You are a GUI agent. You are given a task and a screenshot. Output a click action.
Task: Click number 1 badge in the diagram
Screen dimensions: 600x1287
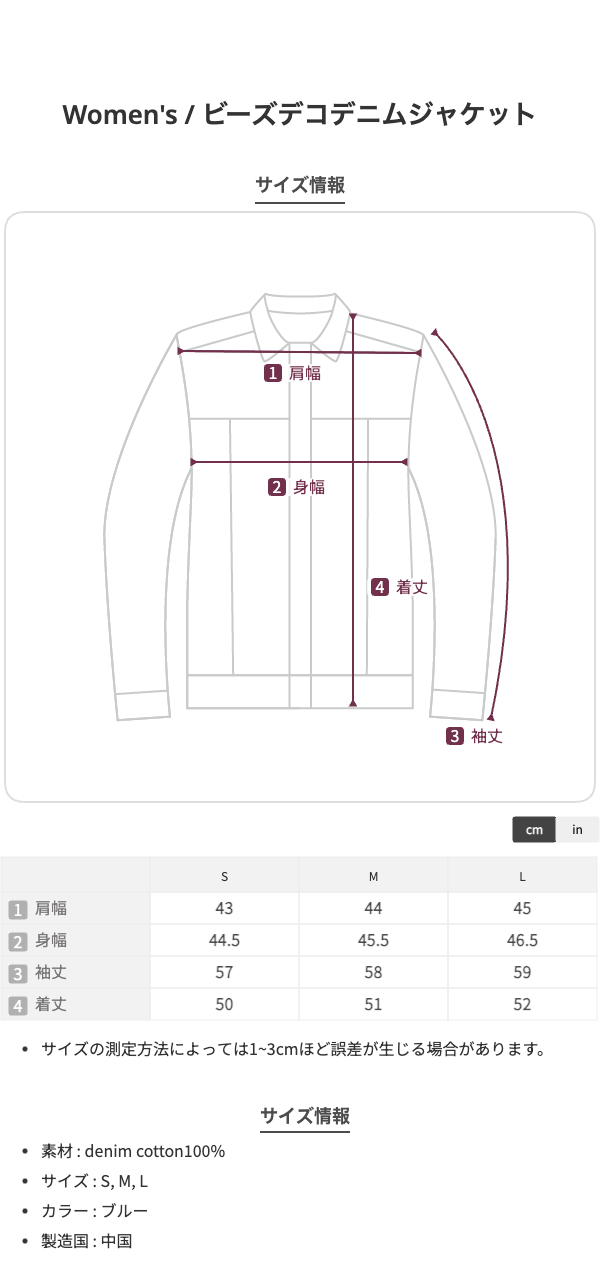click(x=272, y=373)
